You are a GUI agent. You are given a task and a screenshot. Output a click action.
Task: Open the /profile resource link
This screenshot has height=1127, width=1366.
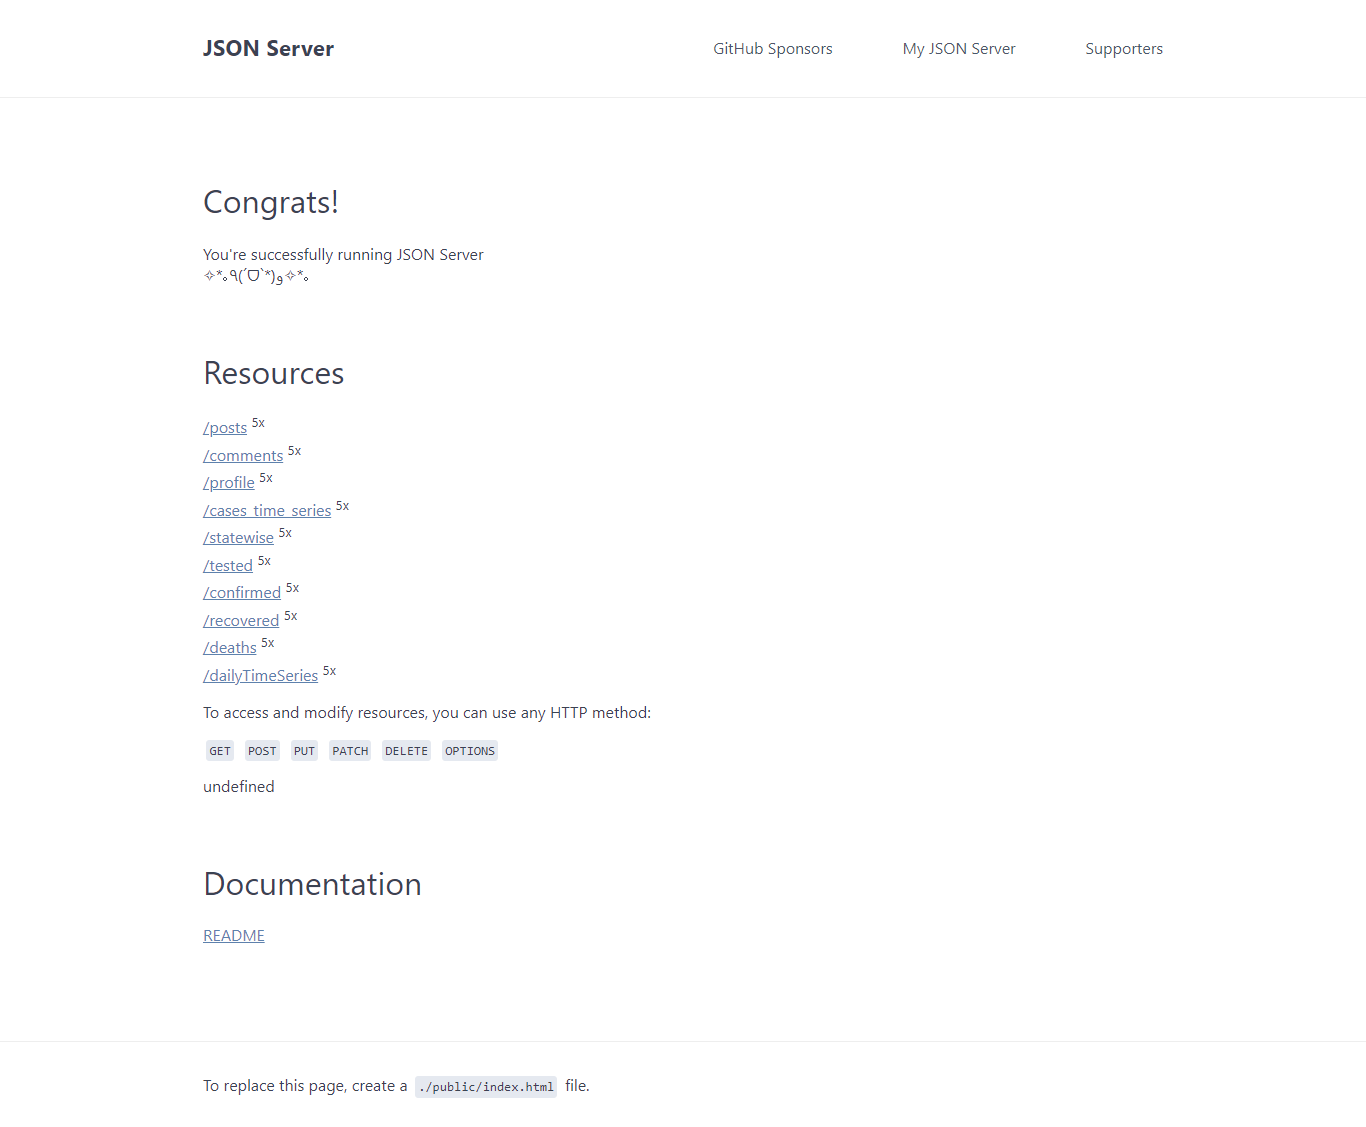tap(229, 483)
